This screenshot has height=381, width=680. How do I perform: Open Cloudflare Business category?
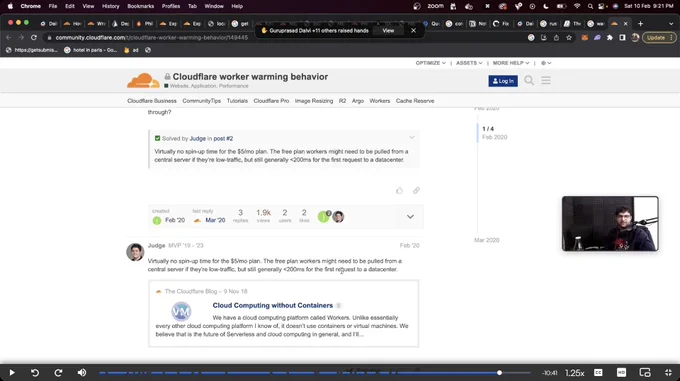[x=152, y=101]
